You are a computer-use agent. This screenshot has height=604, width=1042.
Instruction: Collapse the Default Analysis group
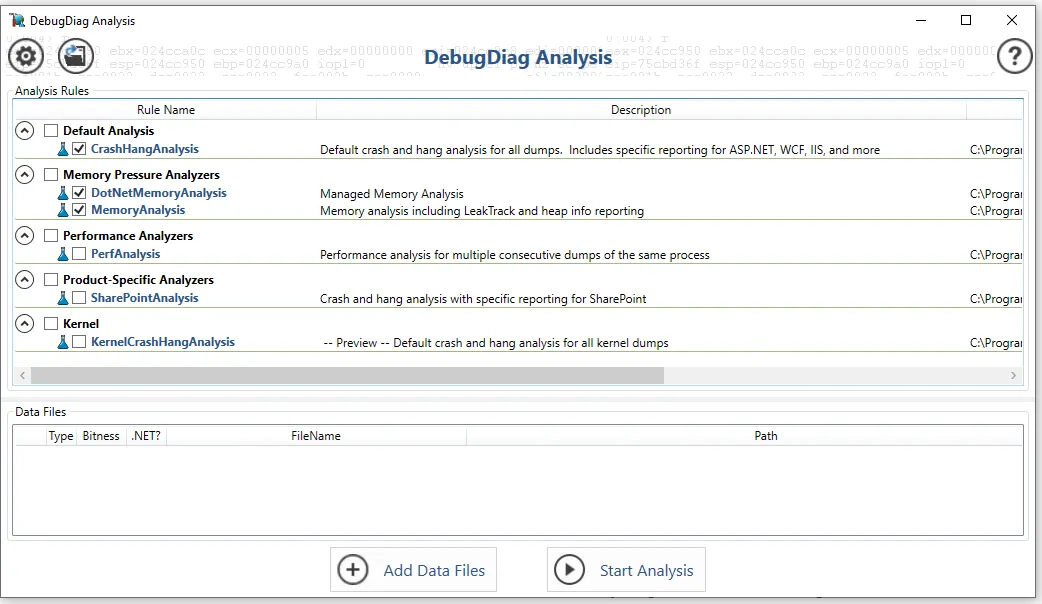click(x=25, y=131)
